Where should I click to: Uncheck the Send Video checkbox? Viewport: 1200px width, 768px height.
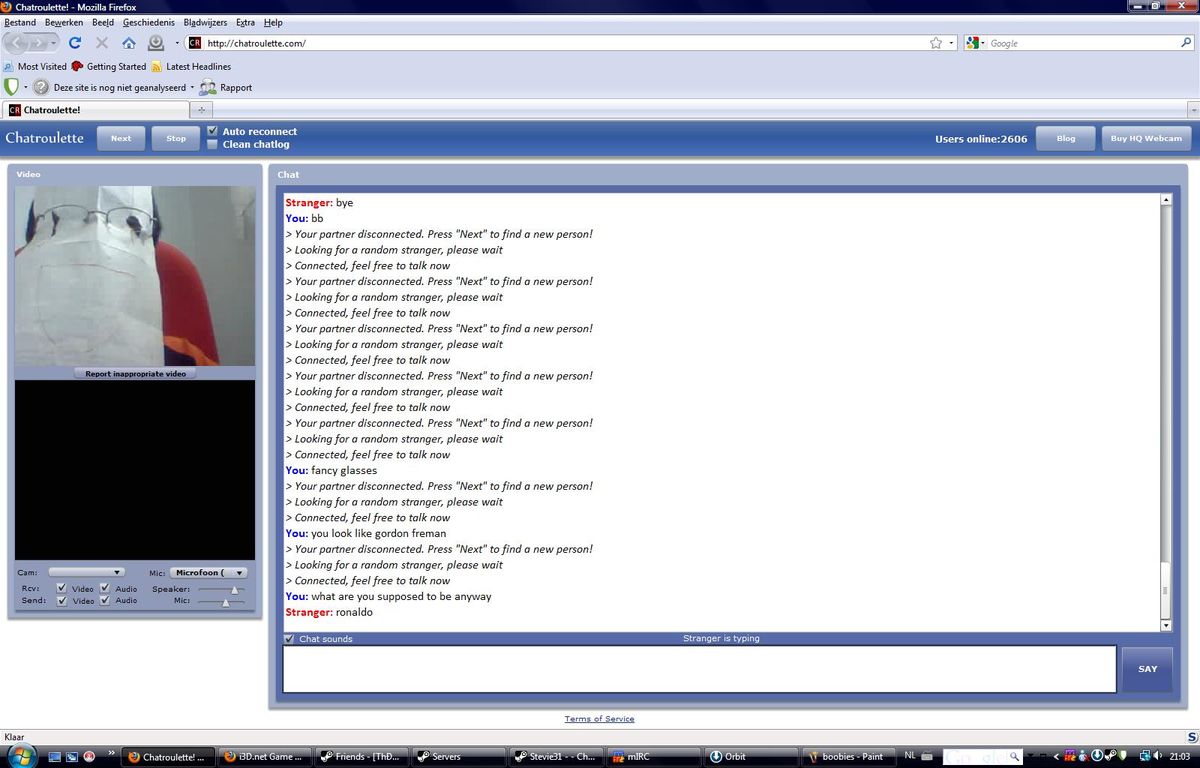pos(62,601)
